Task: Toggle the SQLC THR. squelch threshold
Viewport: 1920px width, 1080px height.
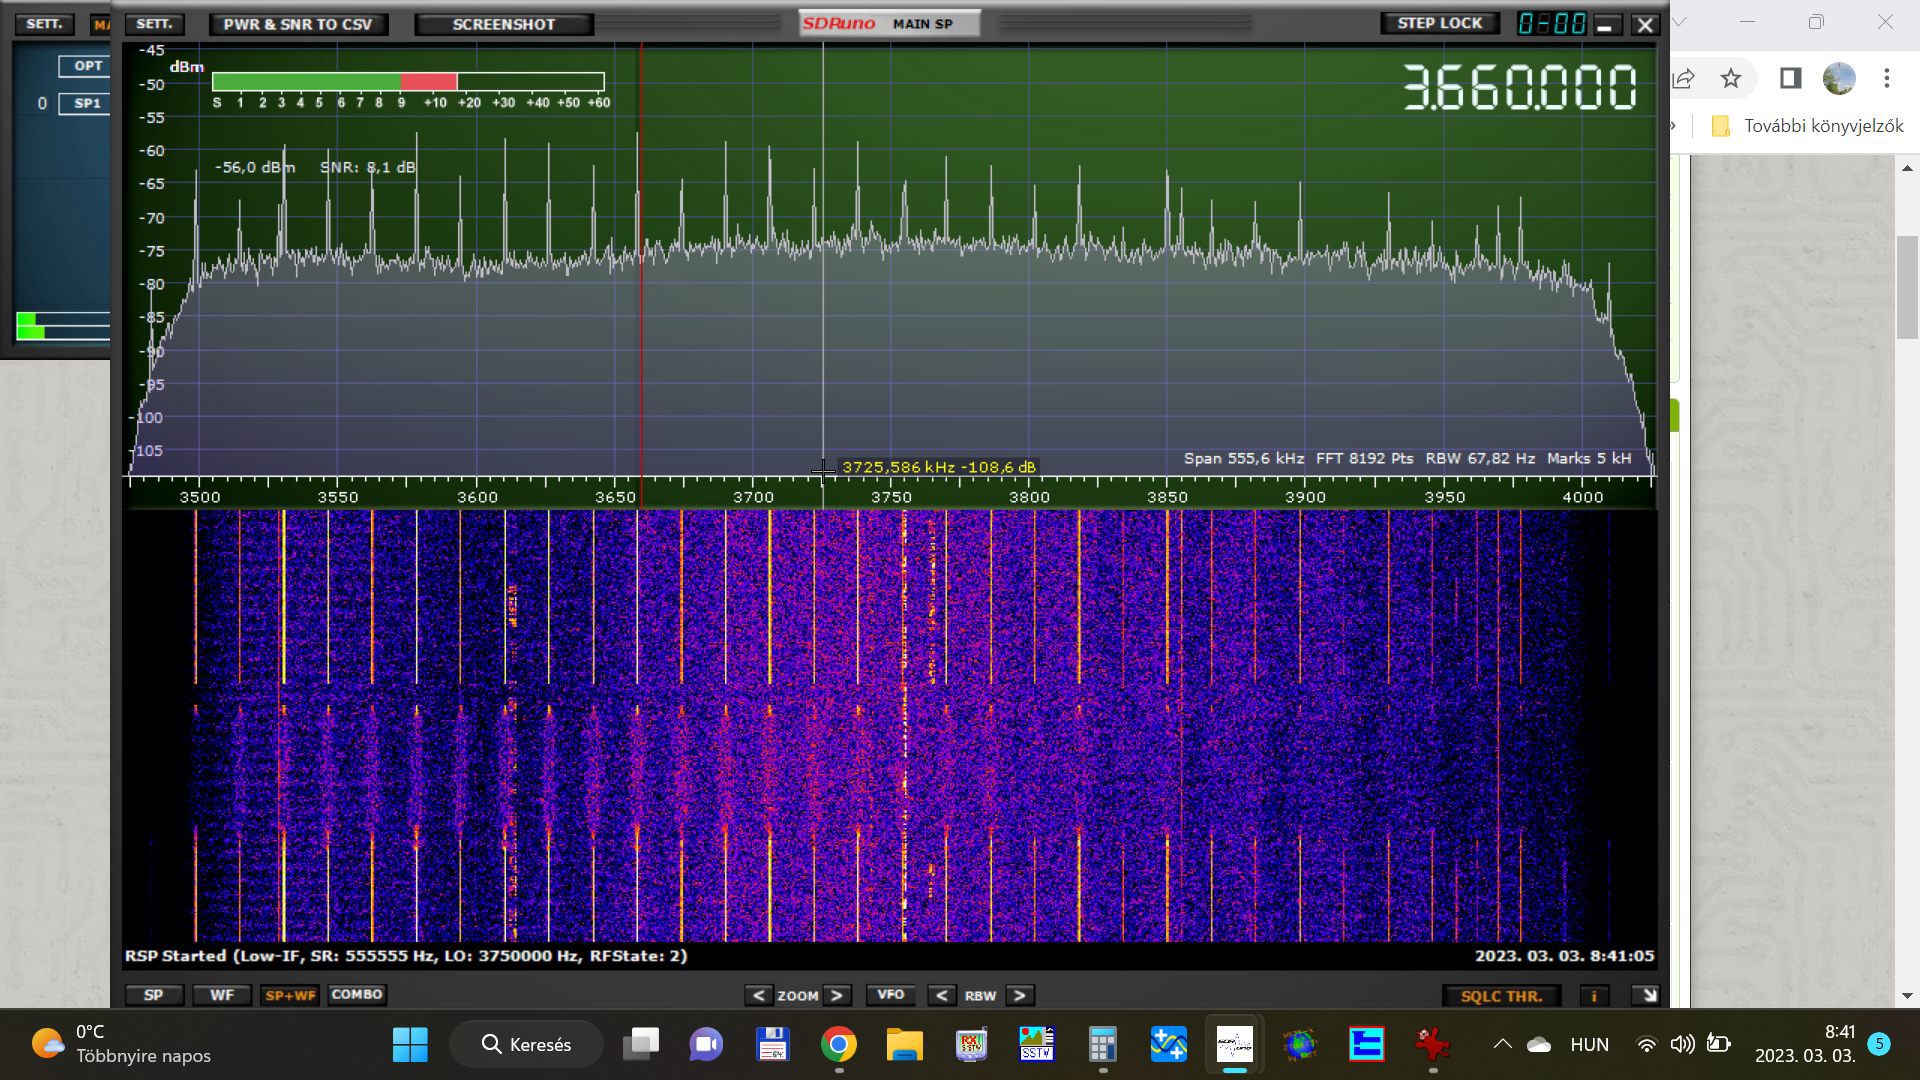Action: [1501, 995]
